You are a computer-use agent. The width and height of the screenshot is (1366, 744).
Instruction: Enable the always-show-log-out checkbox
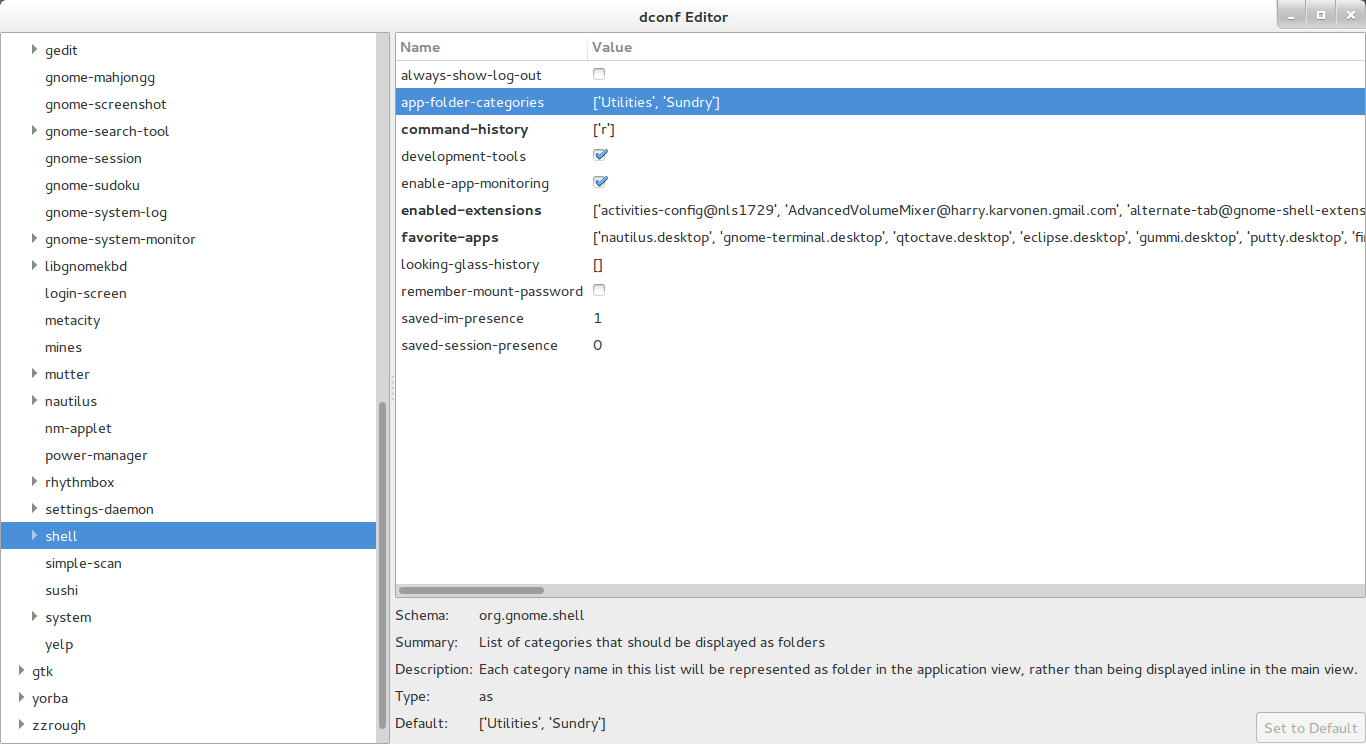(599, 74)
